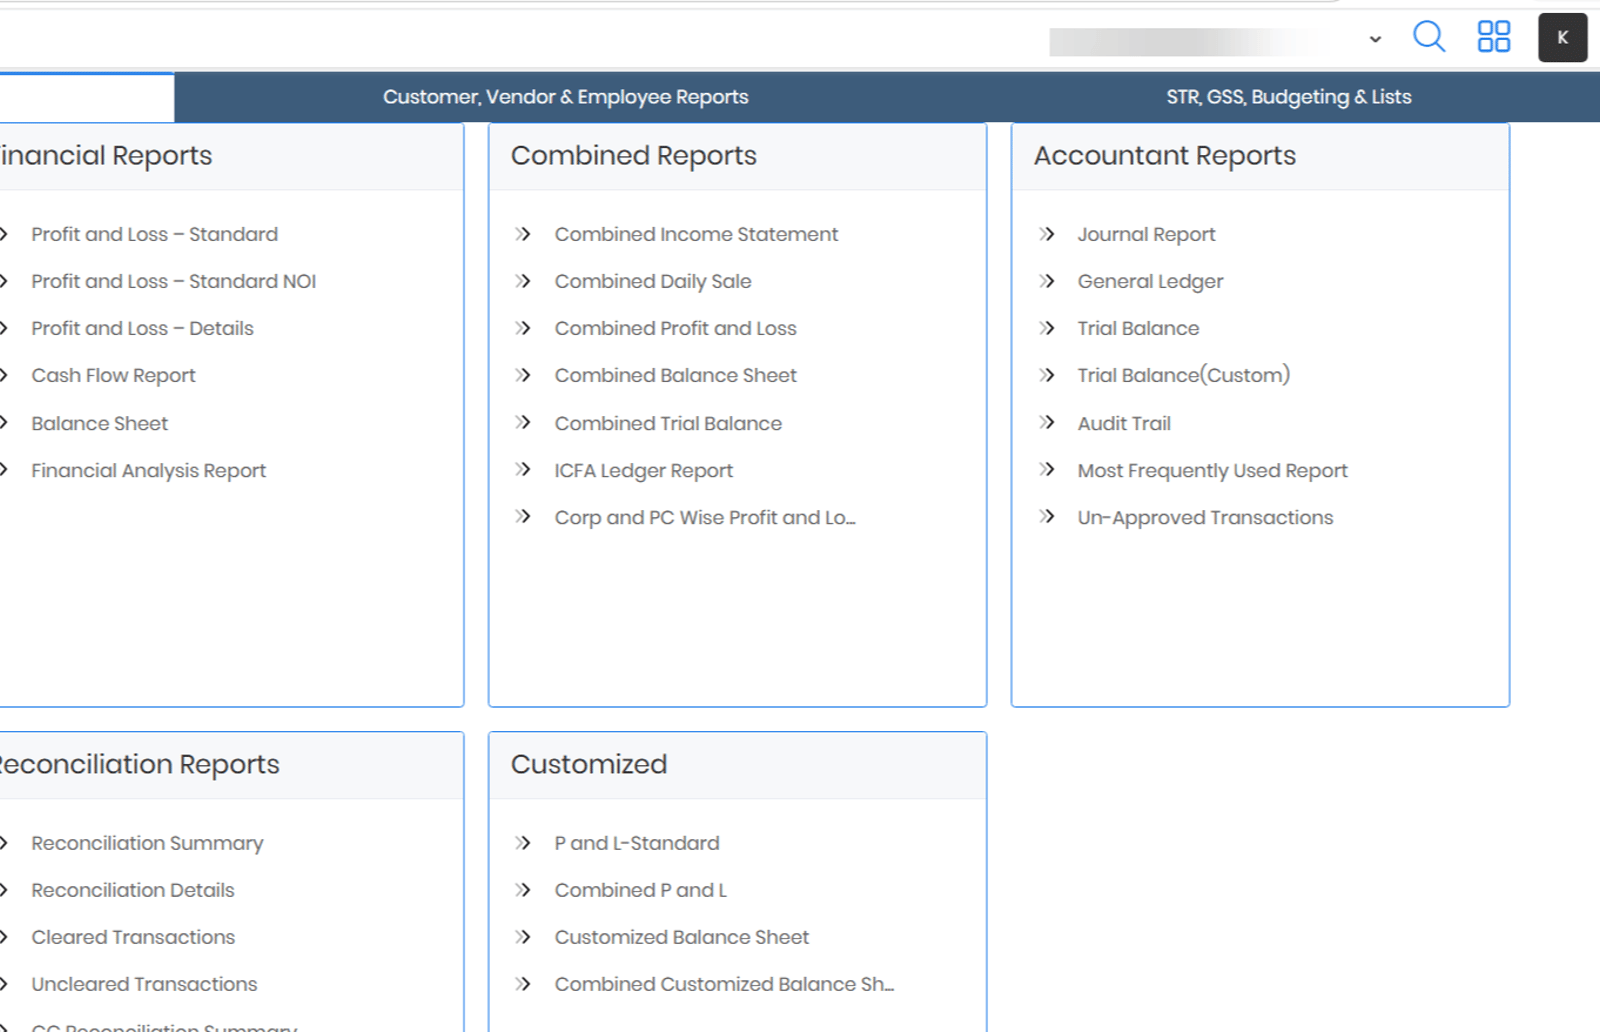Image resolution: width=1600 pixels, height=1032 pixels.
Task: Open Cleared Transactions report
Action: click(133, 937)
